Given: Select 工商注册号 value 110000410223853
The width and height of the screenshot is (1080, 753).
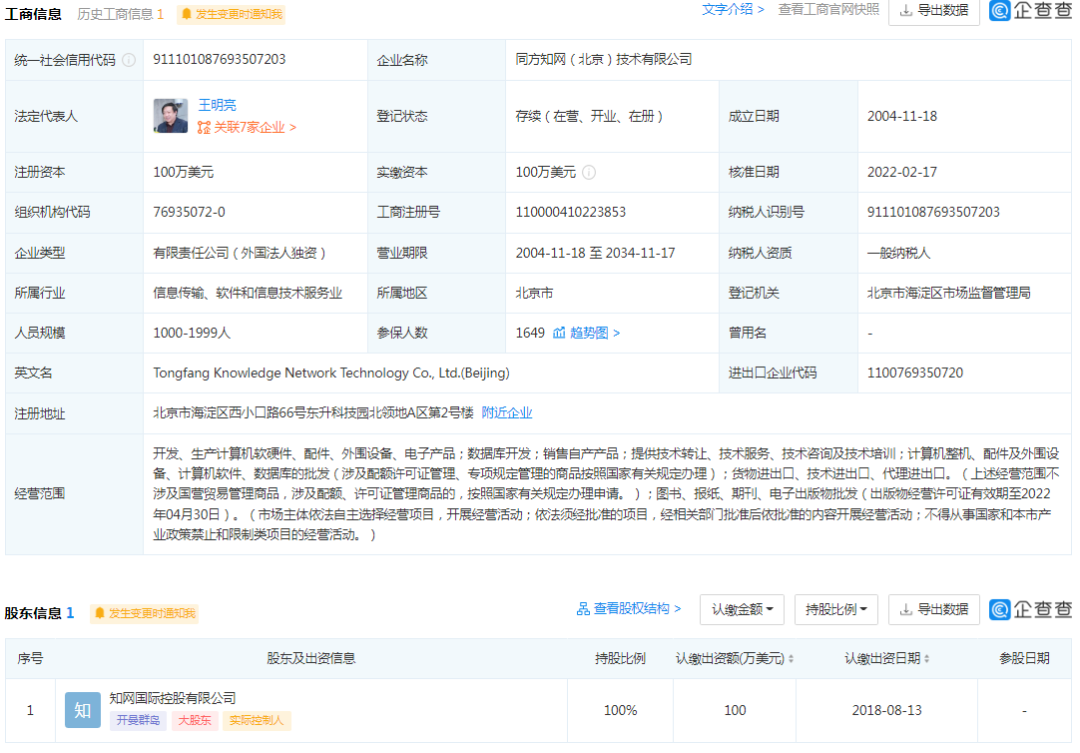Looking at the screenshot, I should (570, 212).
